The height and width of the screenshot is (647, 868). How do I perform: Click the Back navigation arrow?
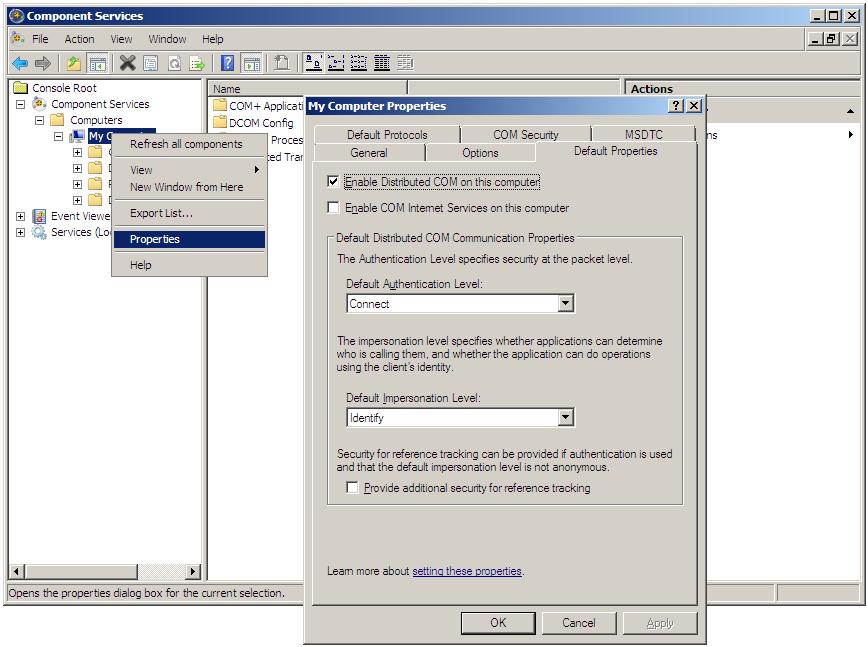point(21,62)
